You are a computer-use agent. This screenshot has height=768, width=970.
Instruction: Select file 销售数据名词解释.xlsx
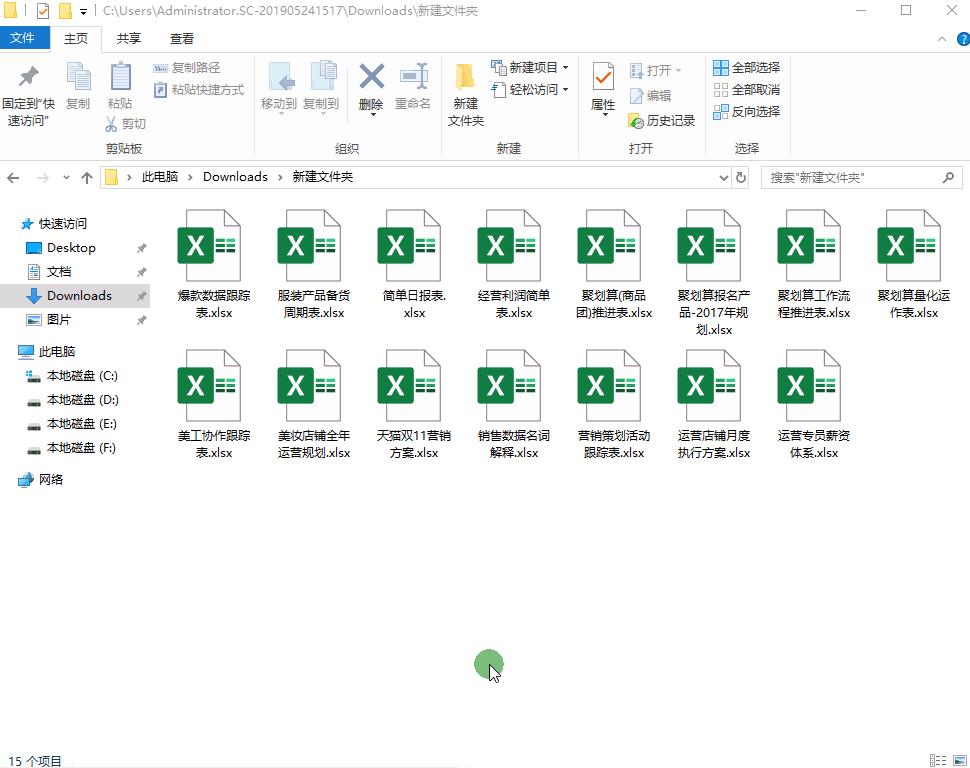(513, 405)
